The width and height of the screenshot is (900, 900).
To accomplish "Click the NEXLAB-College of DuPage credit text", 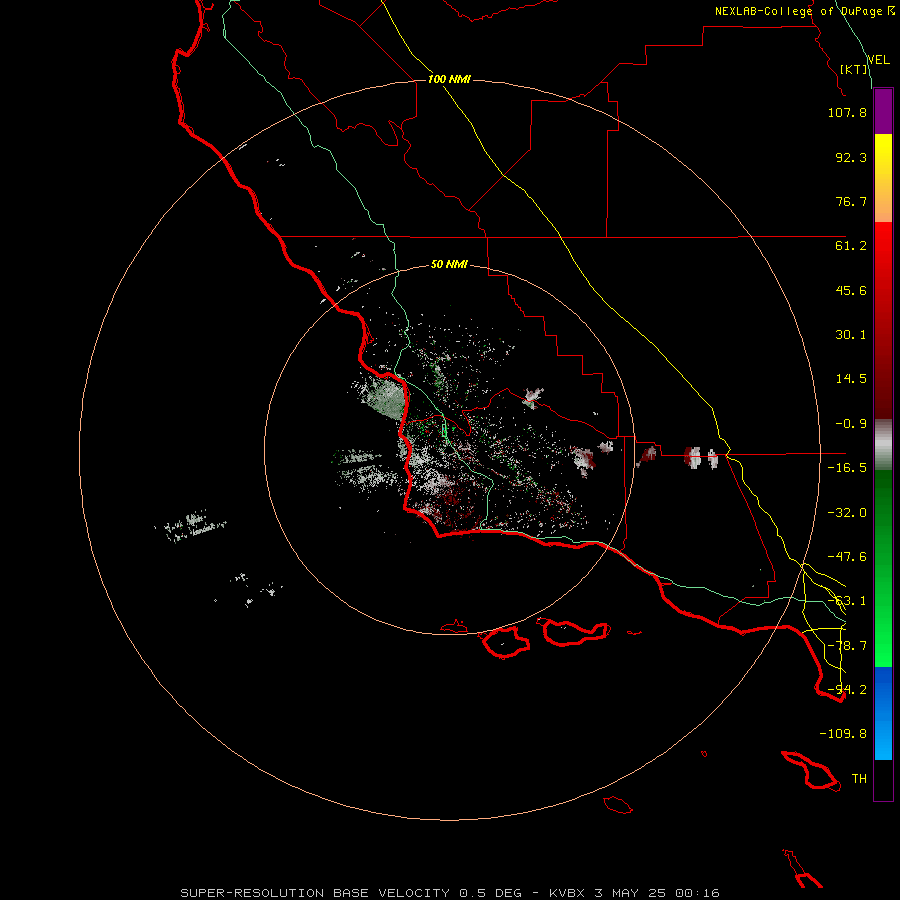I will pyautogui.click(x=804, y=11).
